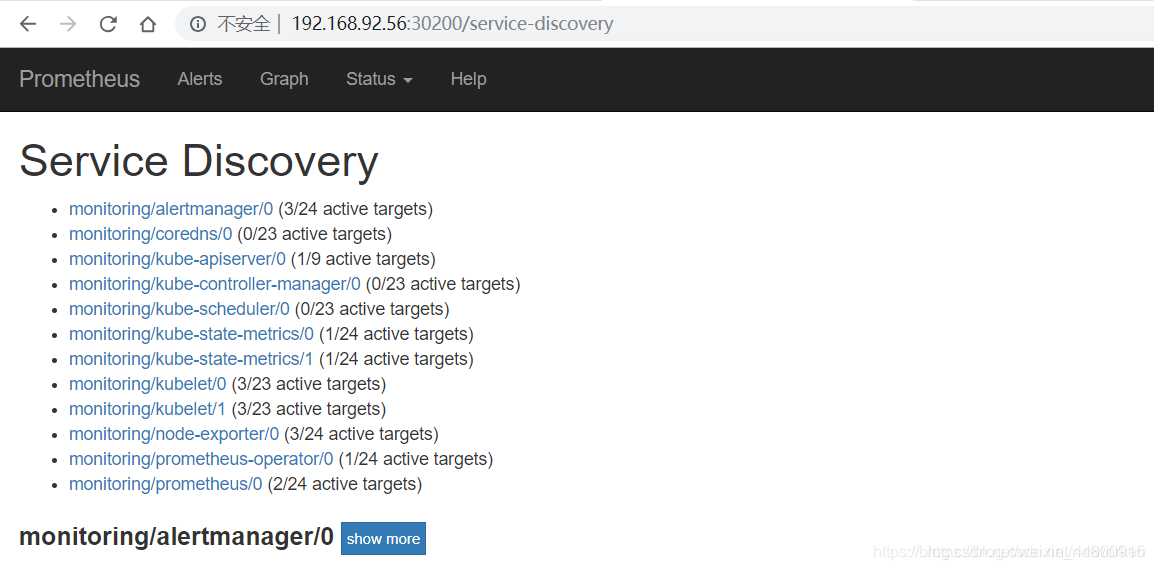Click "(3/24 active targets)" beside node-exporter/0

click(361, 434)
